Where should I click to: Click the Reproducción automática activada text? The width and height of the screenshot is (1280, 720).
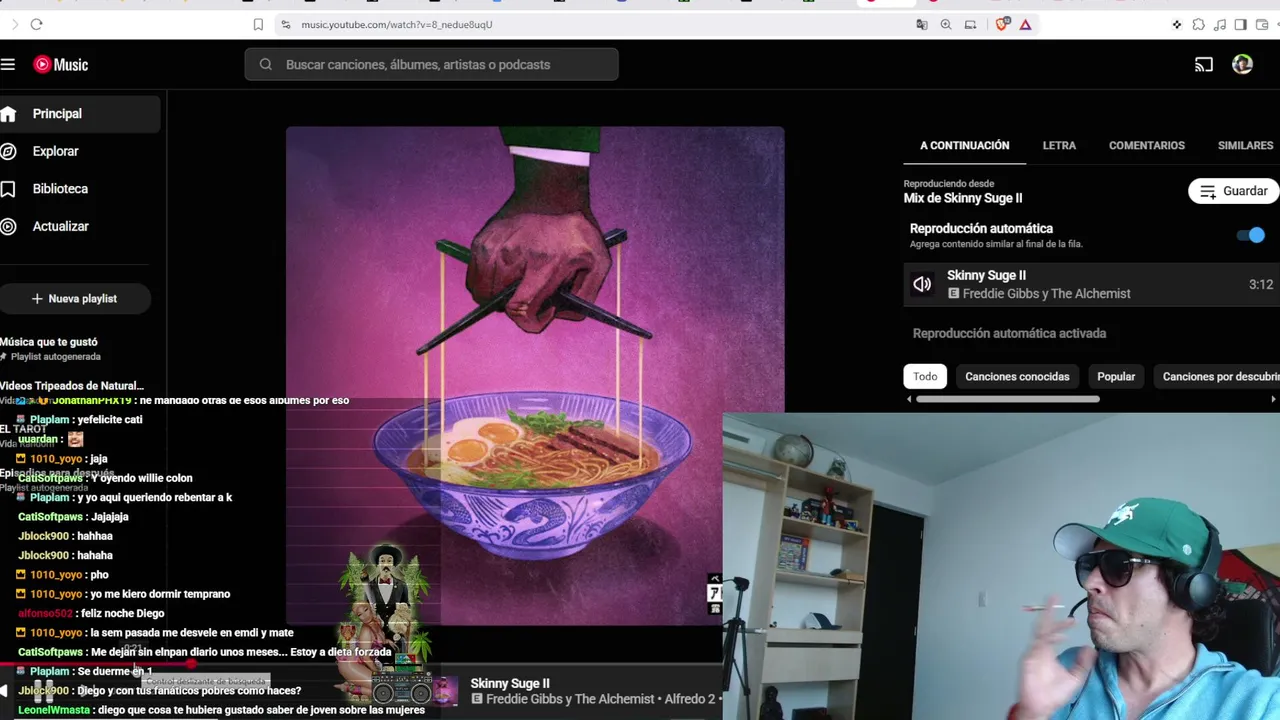1009,334
